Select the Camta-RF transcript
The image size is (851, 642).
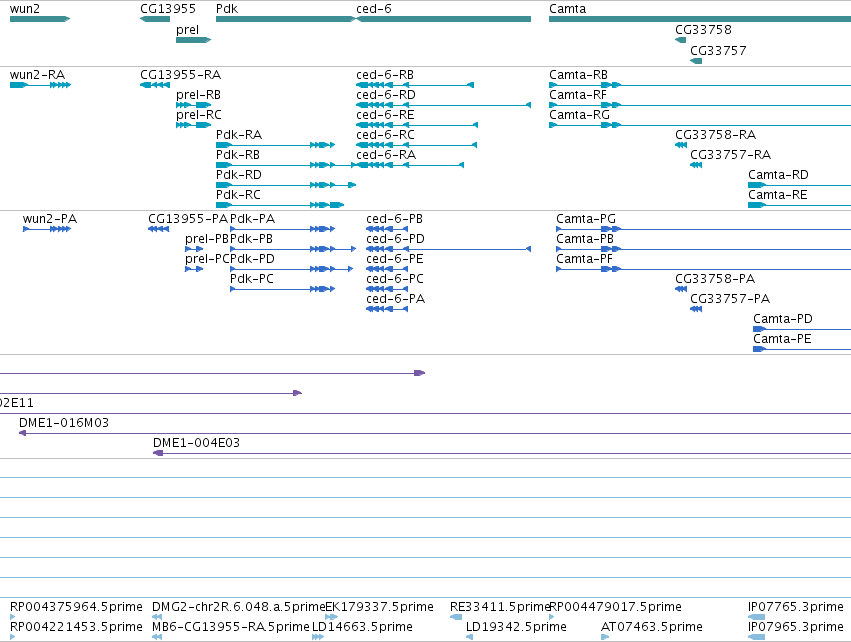point(700,105)
